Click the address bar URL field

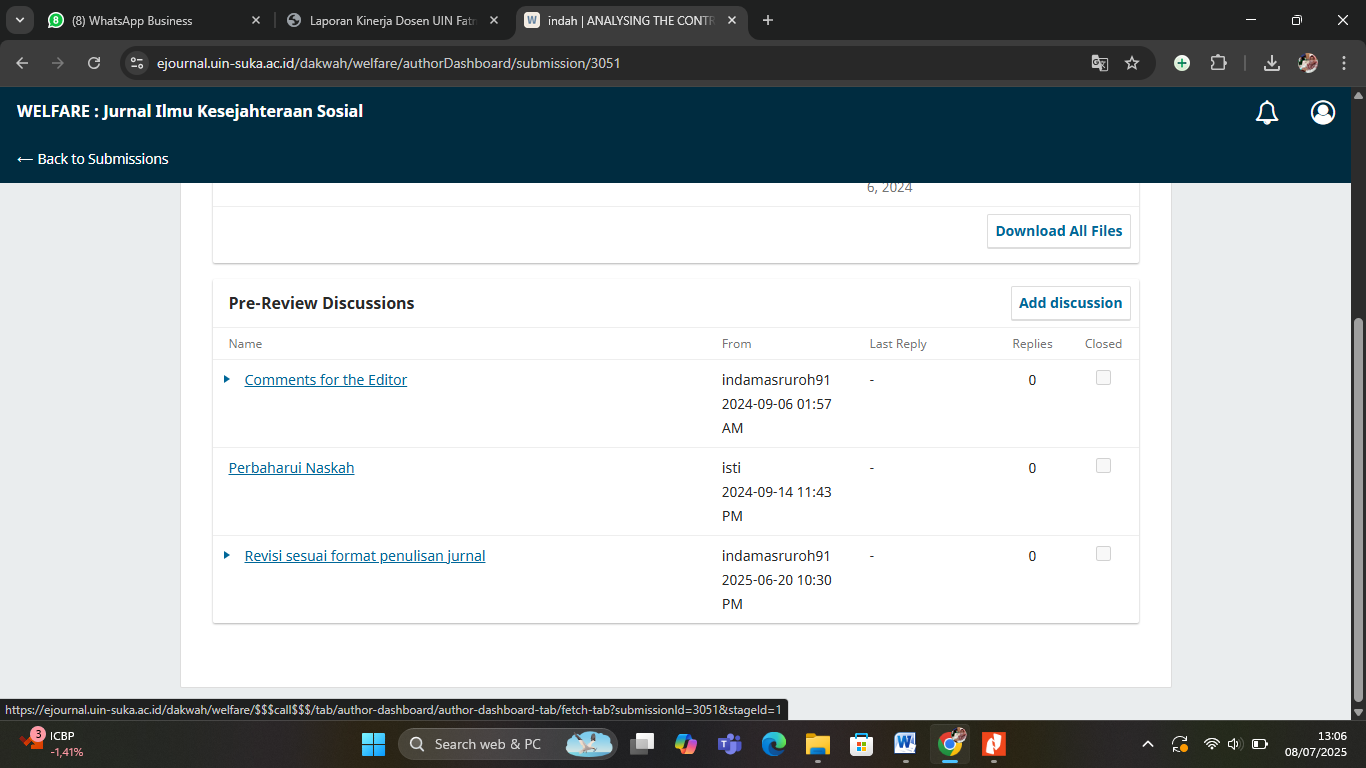(x=600, y=63)
